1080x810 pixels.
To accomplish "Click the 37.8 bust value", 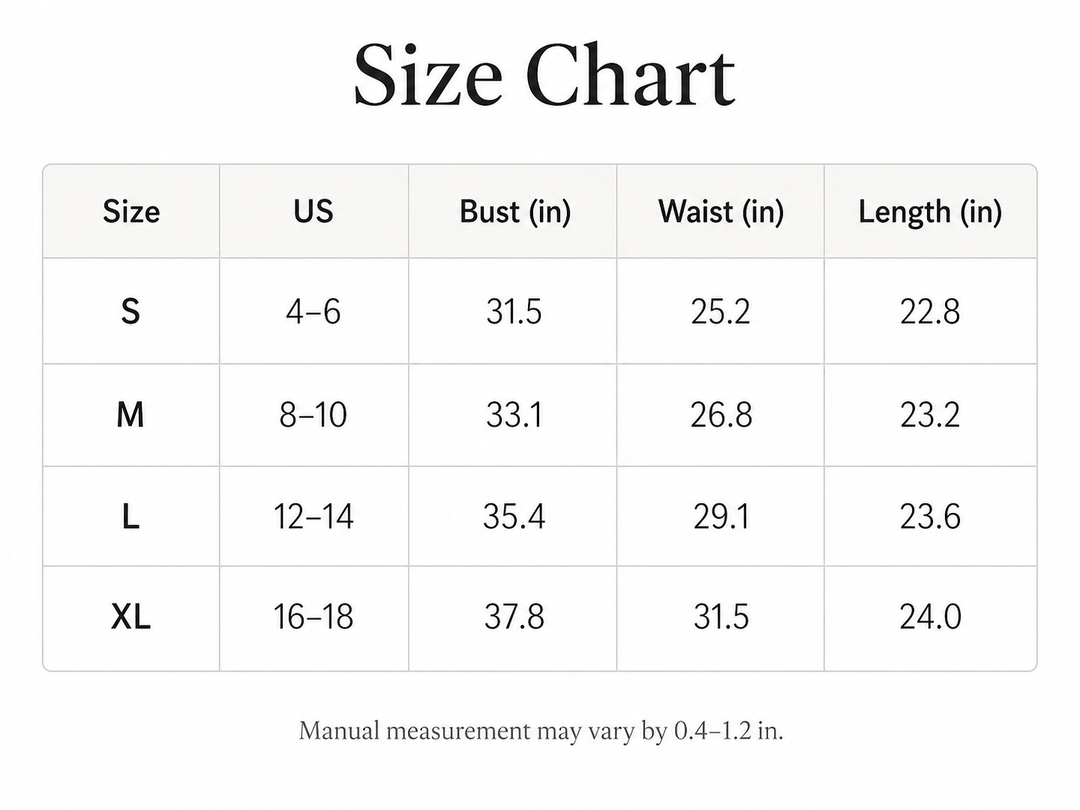I will tap(514, 616).
